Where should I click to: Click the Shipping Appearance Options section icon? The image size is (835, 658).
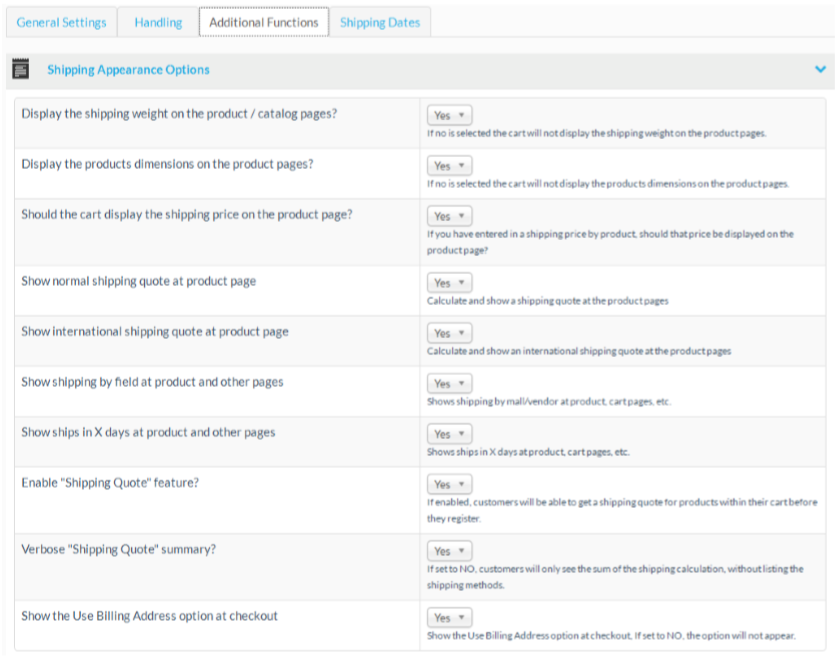pyautogui.click(x=20, y=69)
